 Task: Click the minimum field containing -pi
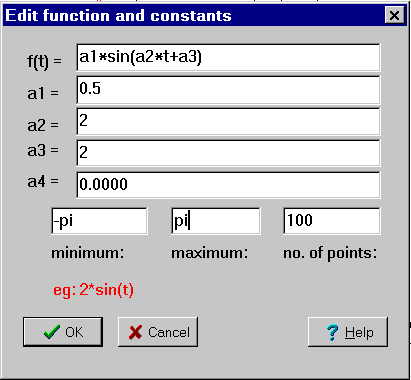[x=99, y=221]
